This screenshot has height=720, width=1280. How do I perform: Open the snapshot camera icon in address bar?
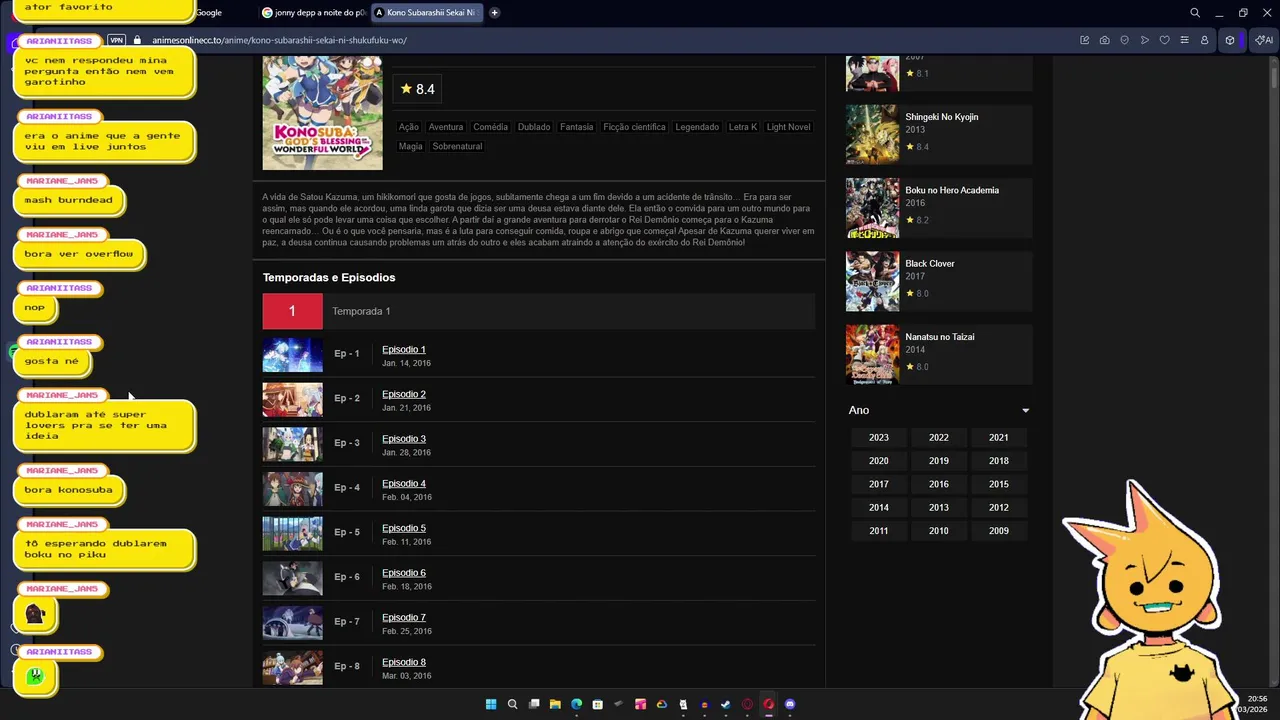coord(1104,40)
